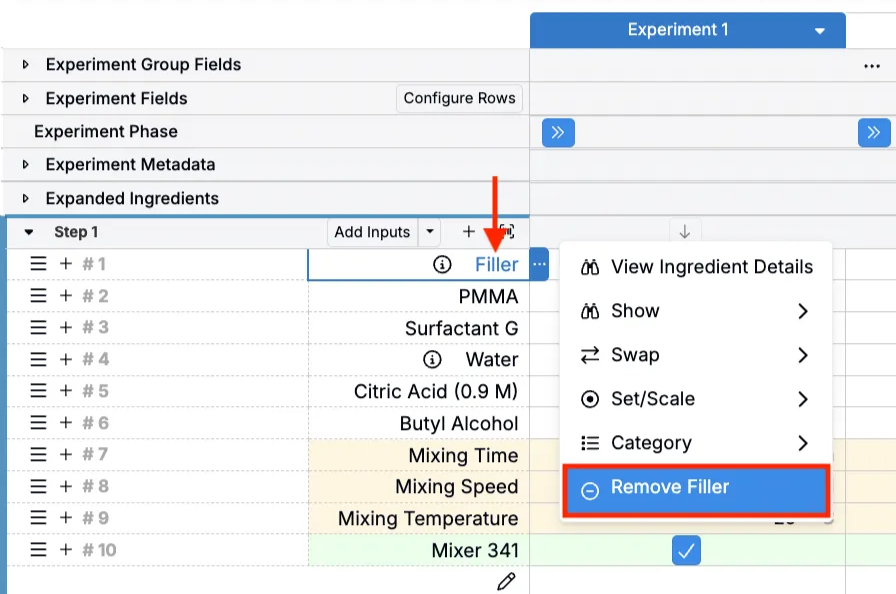Expand the Expanded Ingredients section
896x594 pixels.
pos(26,198)
